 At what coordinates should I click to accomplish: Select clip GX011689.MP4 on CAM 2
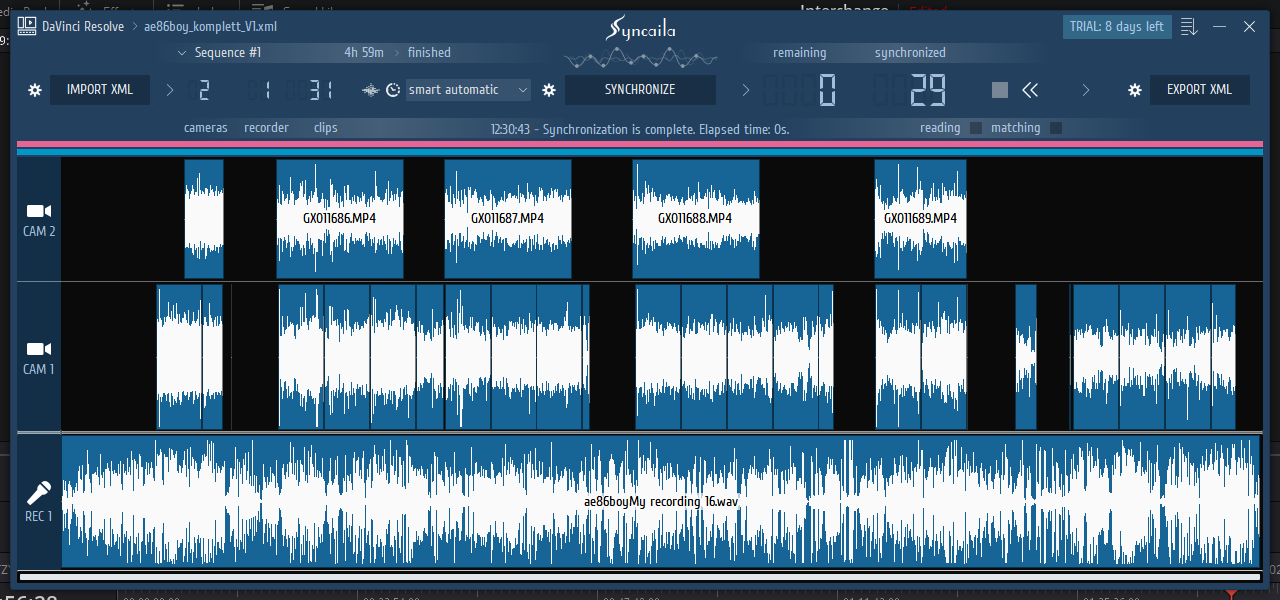(x=921, y=218)
